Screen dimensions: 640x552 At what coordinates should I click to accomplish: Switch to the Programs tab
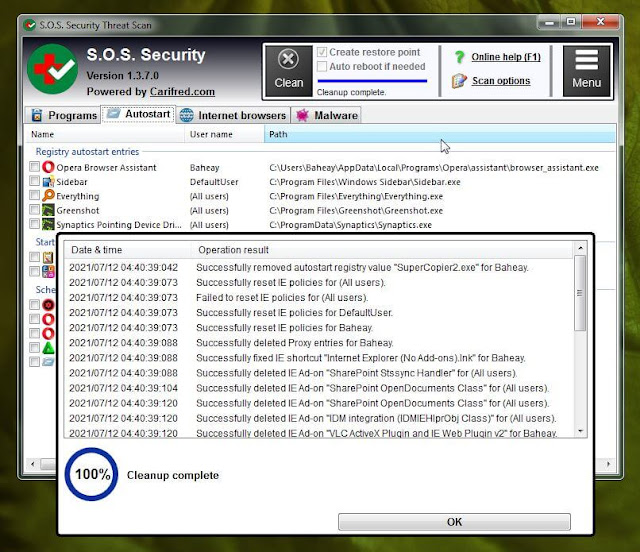pyautogui.click(x=64, y=115)
